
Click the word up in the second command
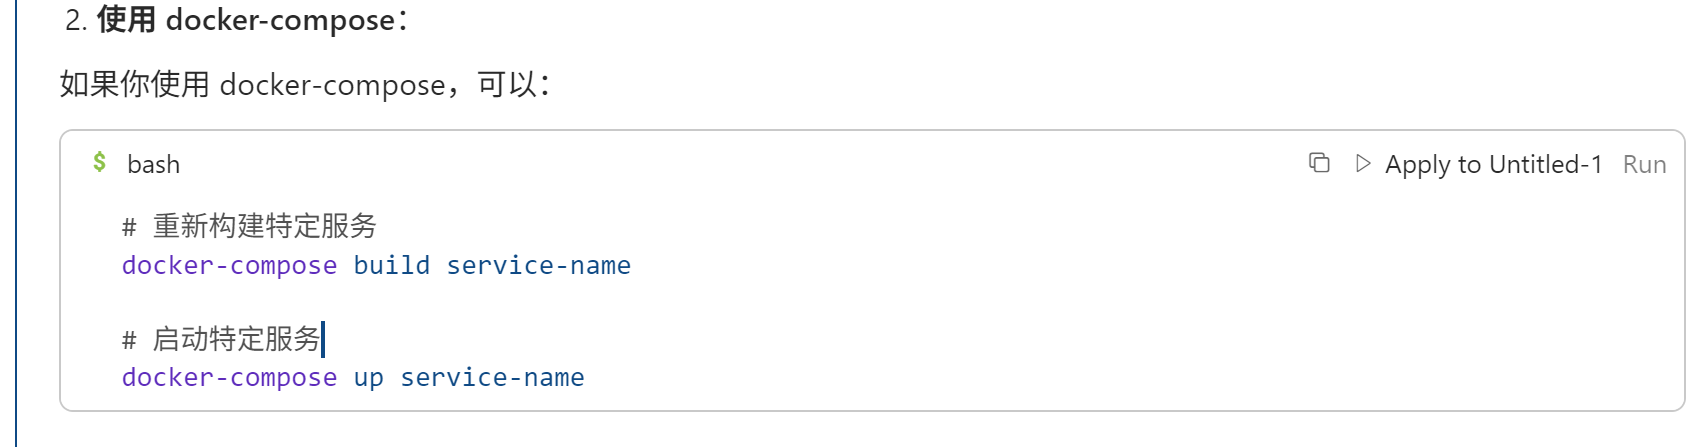pos(368,377)
